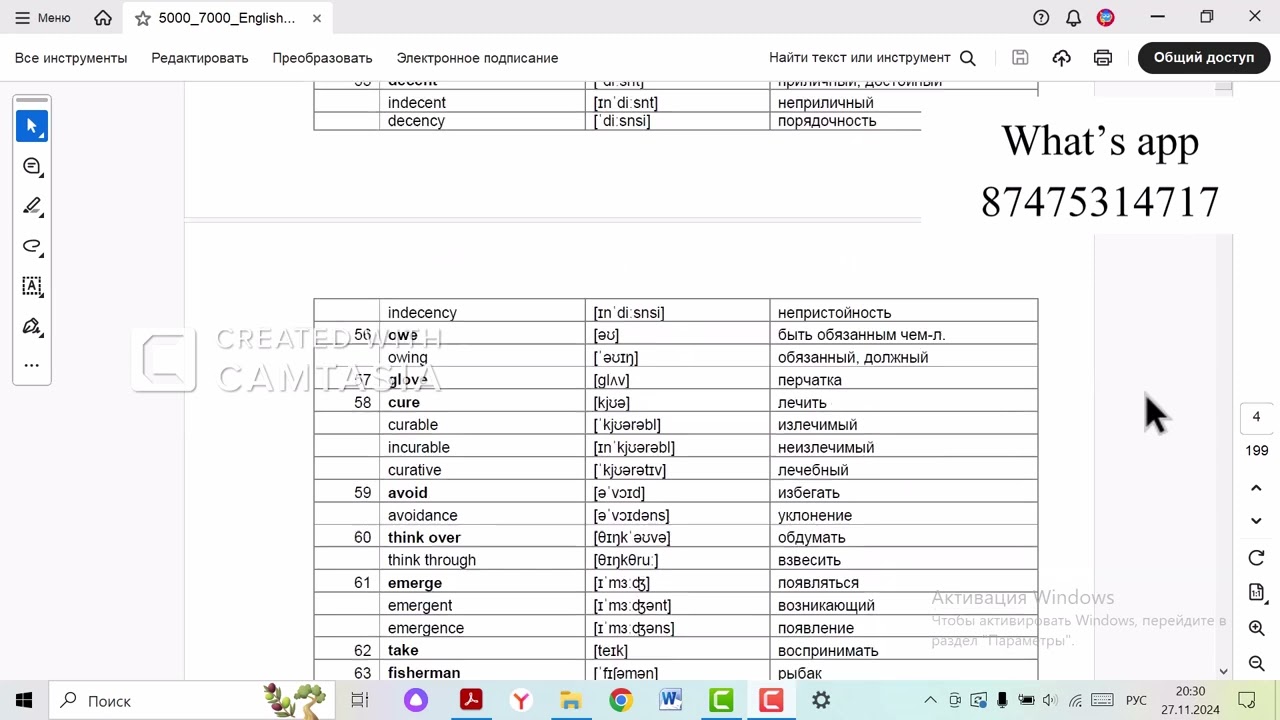Click the Общий доступ button
Screen dimensions: 1280x720
(1204, 58)
